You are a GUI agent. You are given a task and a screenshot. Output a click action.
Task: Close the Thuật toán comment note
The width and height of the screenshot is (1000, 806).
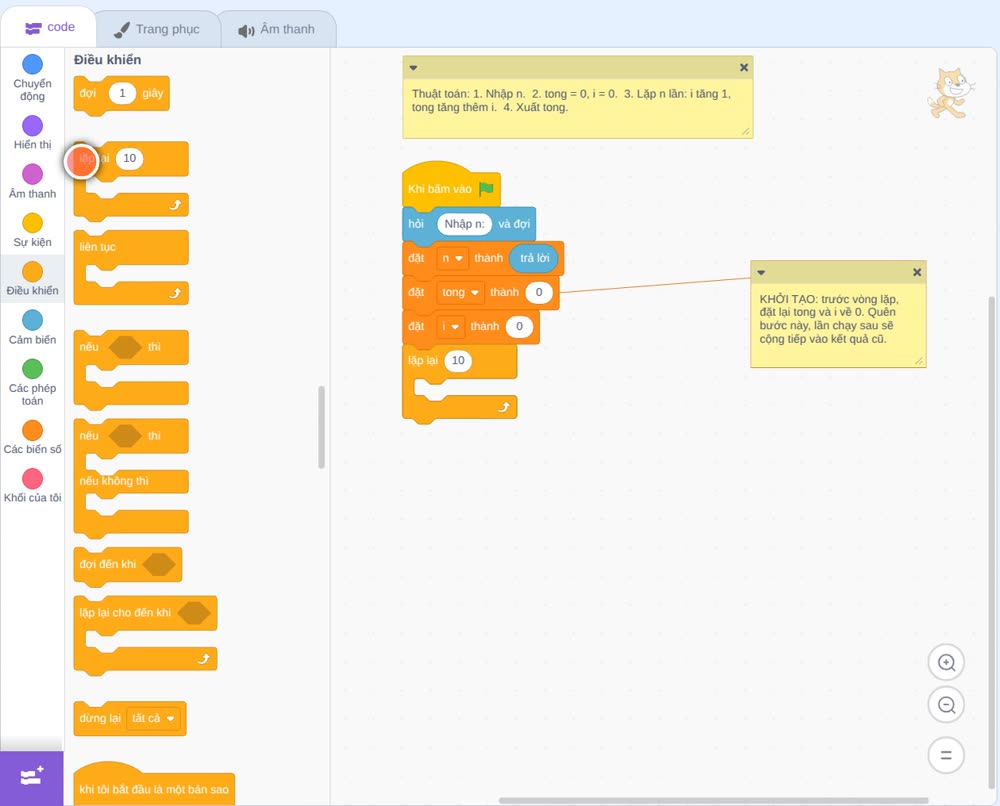point(744,67)
